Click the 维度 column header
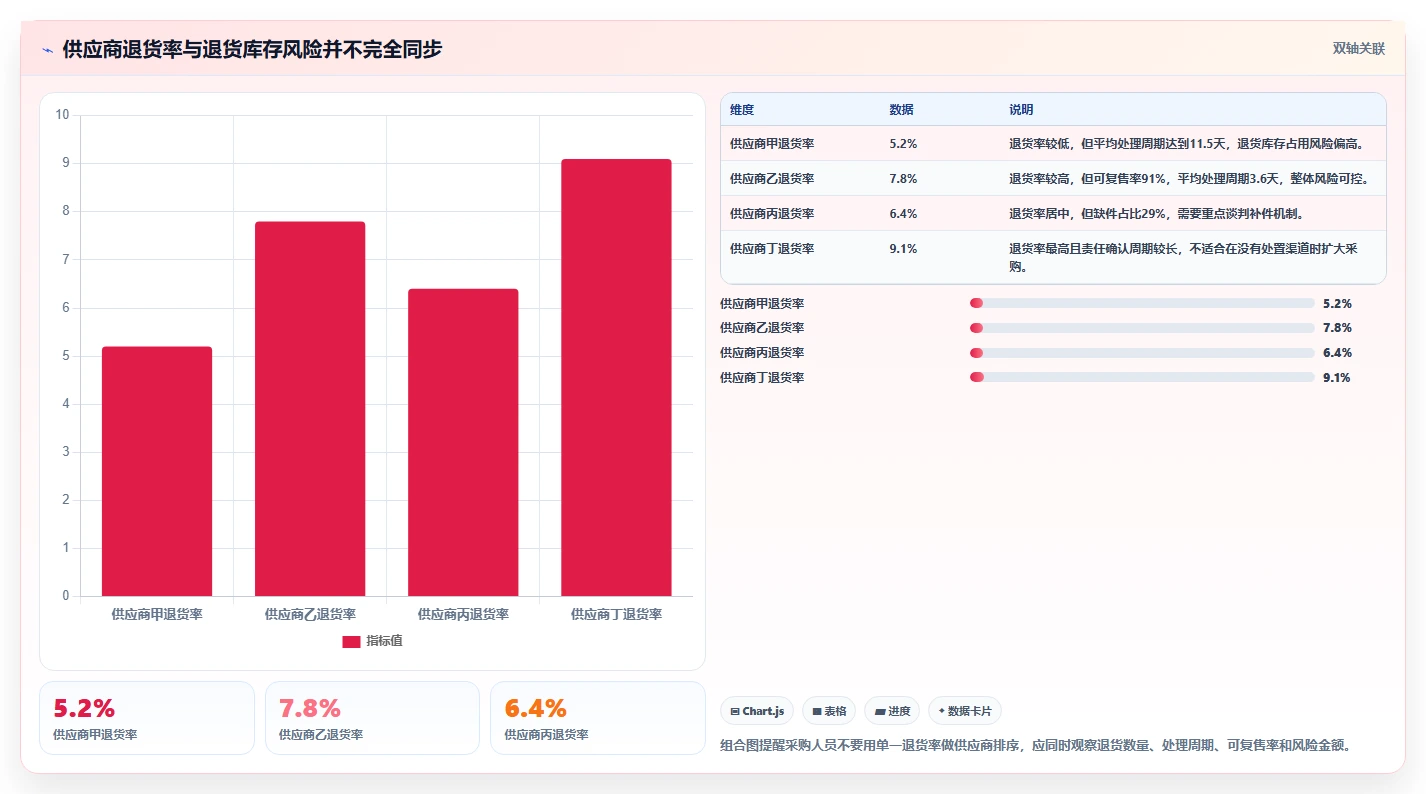The image size is (1426, 794). coord(742,110)
